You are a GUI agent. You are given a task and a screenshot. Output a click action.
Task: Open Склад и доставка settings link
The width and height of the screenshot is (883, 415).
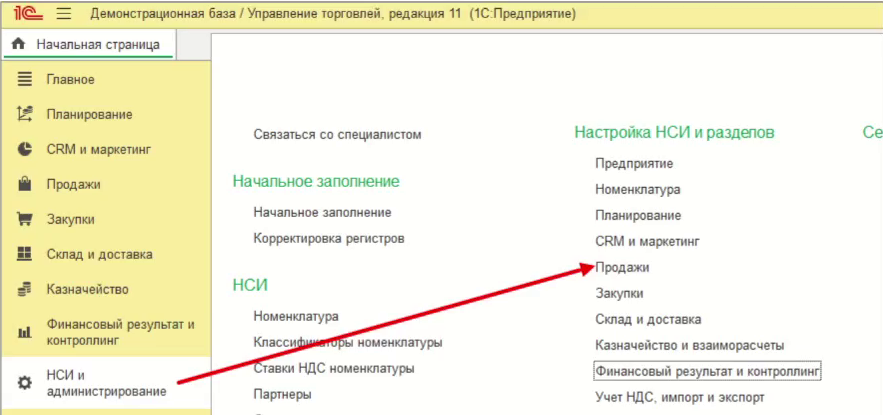(x=648, y=319)
